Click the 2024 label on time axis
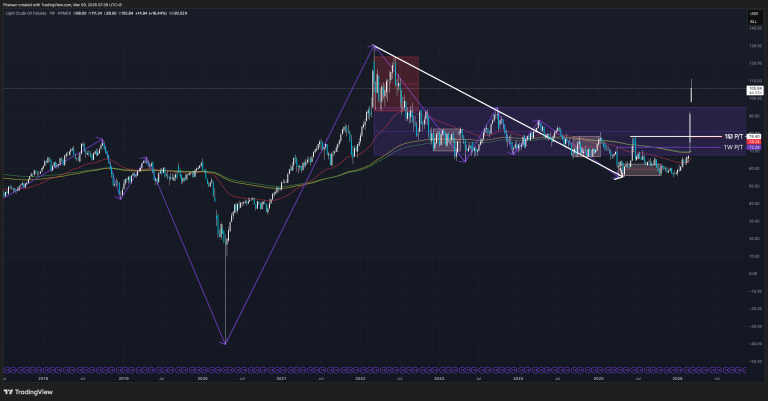 tap(518, 378)
